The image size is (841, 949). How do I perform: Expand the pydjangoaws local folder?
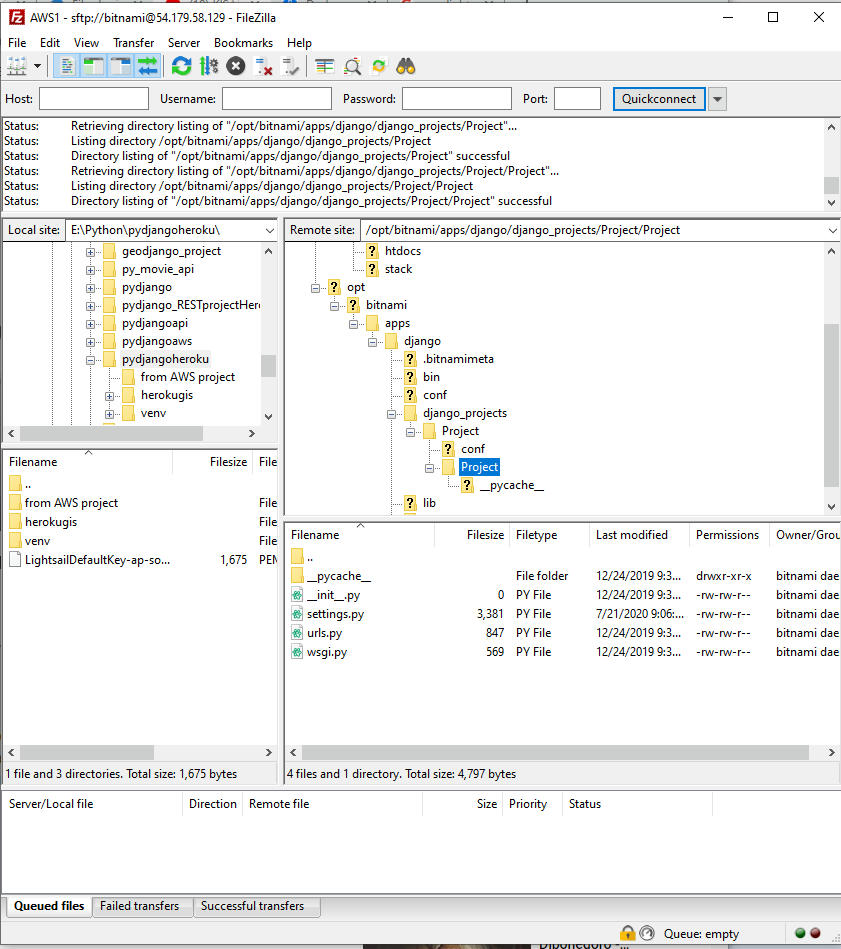(x=90, y=342)
